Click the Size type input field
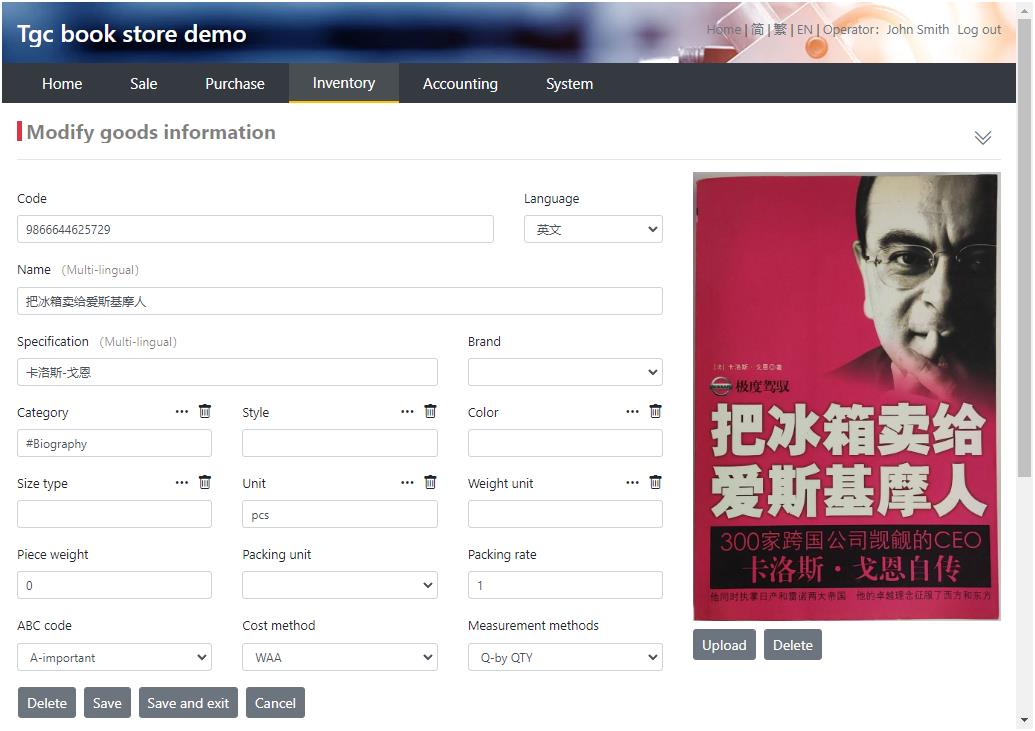This screenshot has width=1035, height=731. pyautogui.click(x=114, y=514)
